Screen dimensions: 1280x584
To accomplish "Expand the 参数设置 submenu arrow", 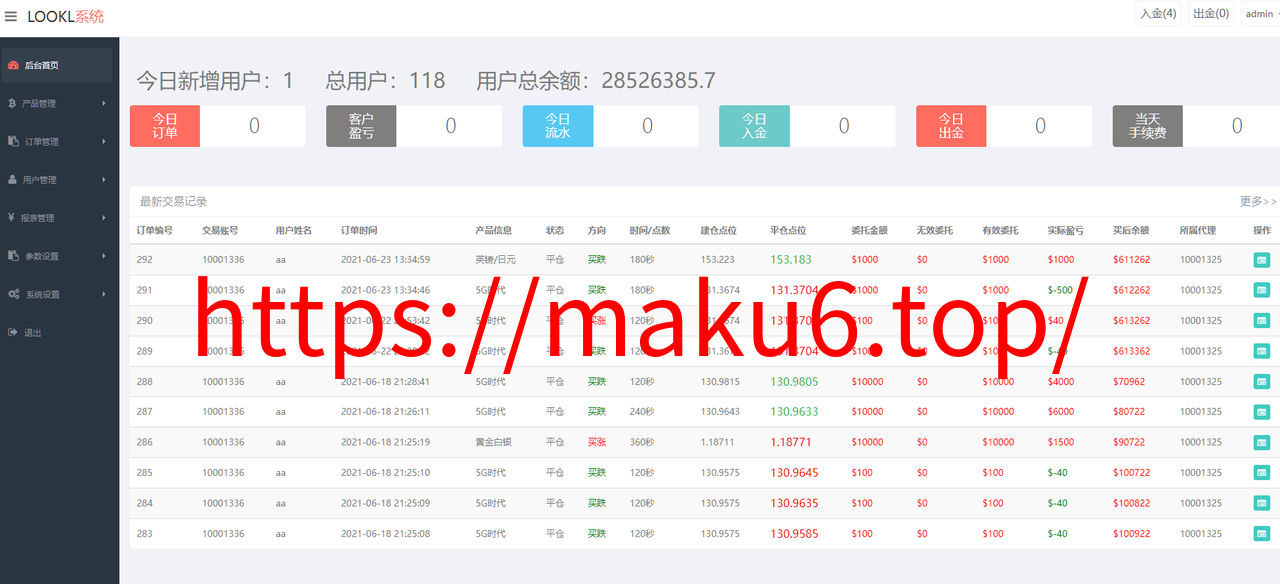I will click(104, 256).
